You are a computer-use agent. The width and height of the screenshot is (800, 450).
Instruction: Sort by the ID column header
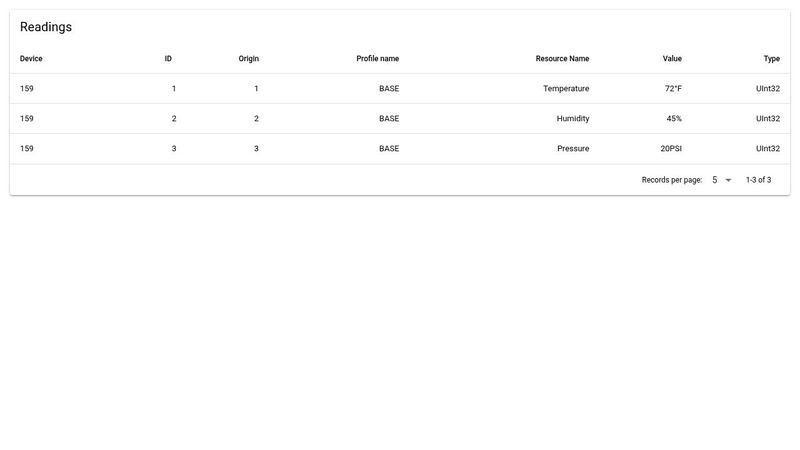click(x=168, y=59)
